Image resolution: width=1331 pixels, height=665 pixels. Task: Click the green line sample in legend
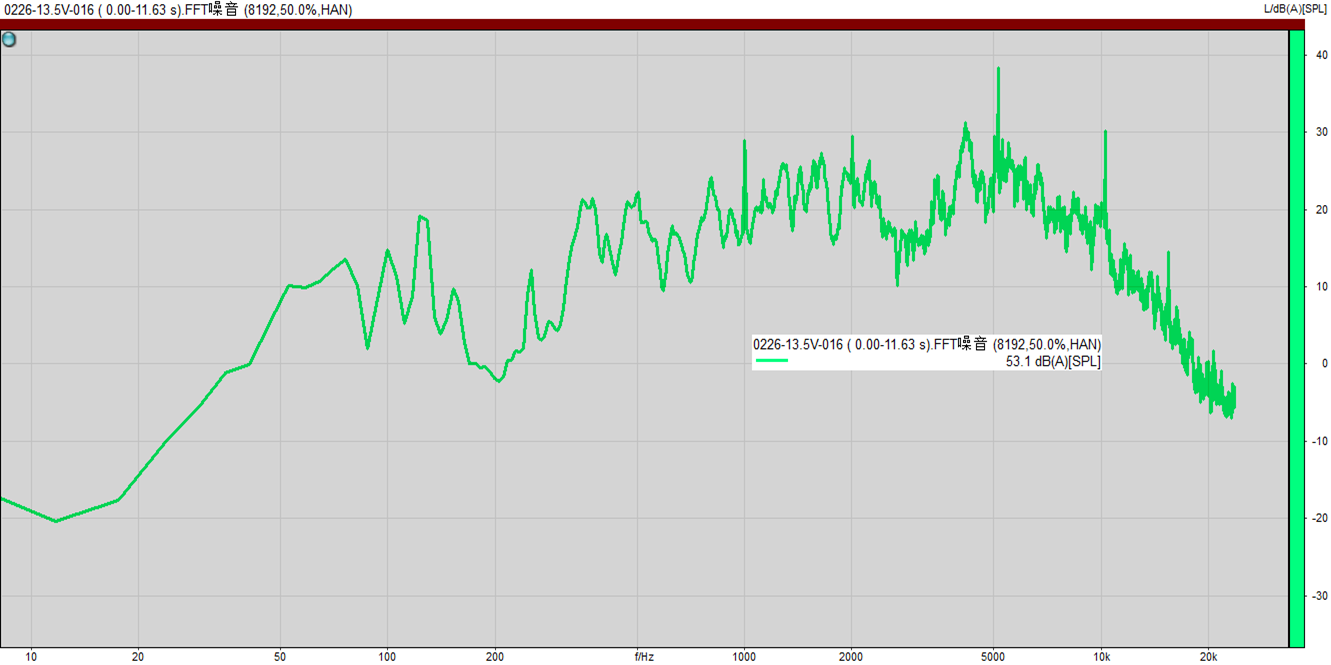pyautogui.click(x=772, y=361)
